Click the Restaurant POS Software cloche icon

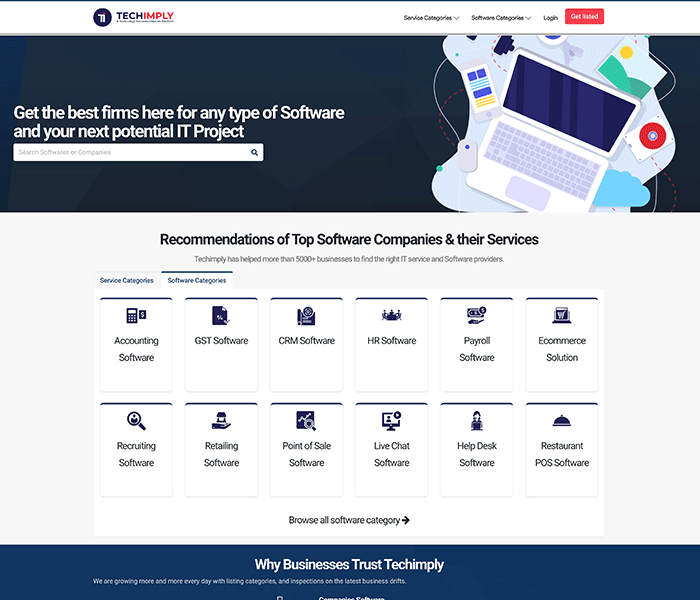tap(562, 421)
